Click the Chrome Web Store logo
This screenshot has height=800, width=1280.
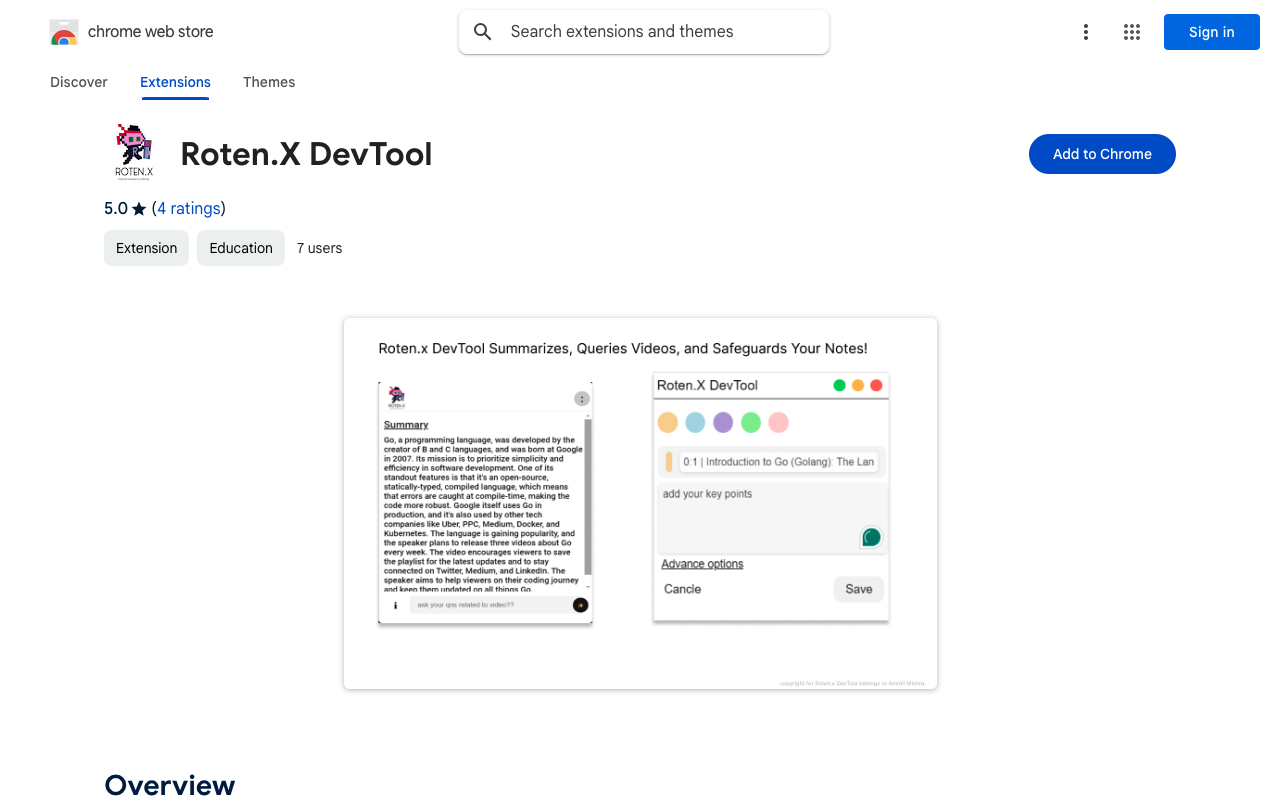pos(64,32)
